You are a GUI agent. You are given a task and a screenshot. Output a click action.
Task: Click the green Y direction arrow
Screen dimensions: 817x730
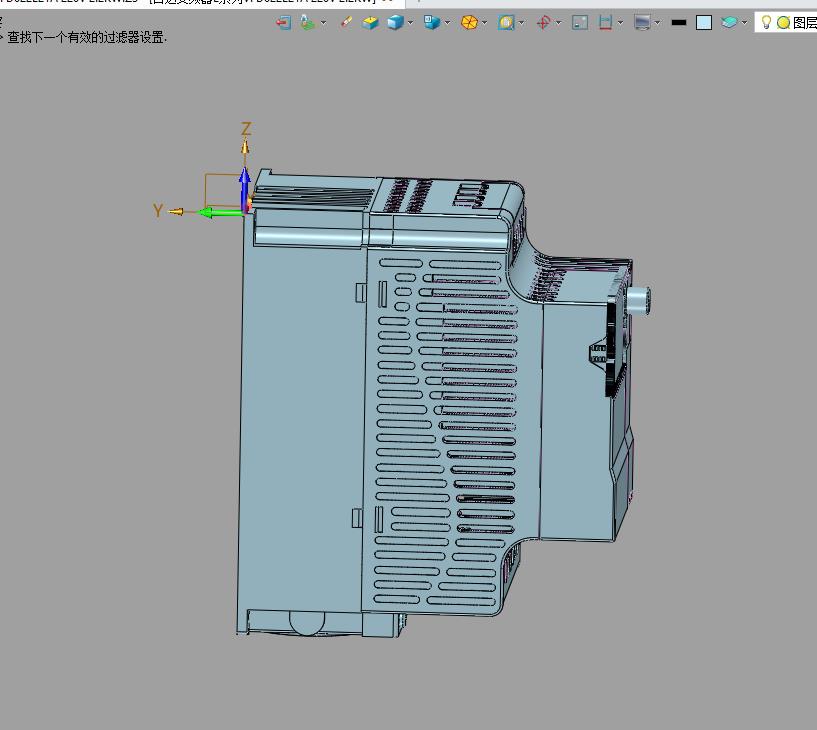(221, 212)
